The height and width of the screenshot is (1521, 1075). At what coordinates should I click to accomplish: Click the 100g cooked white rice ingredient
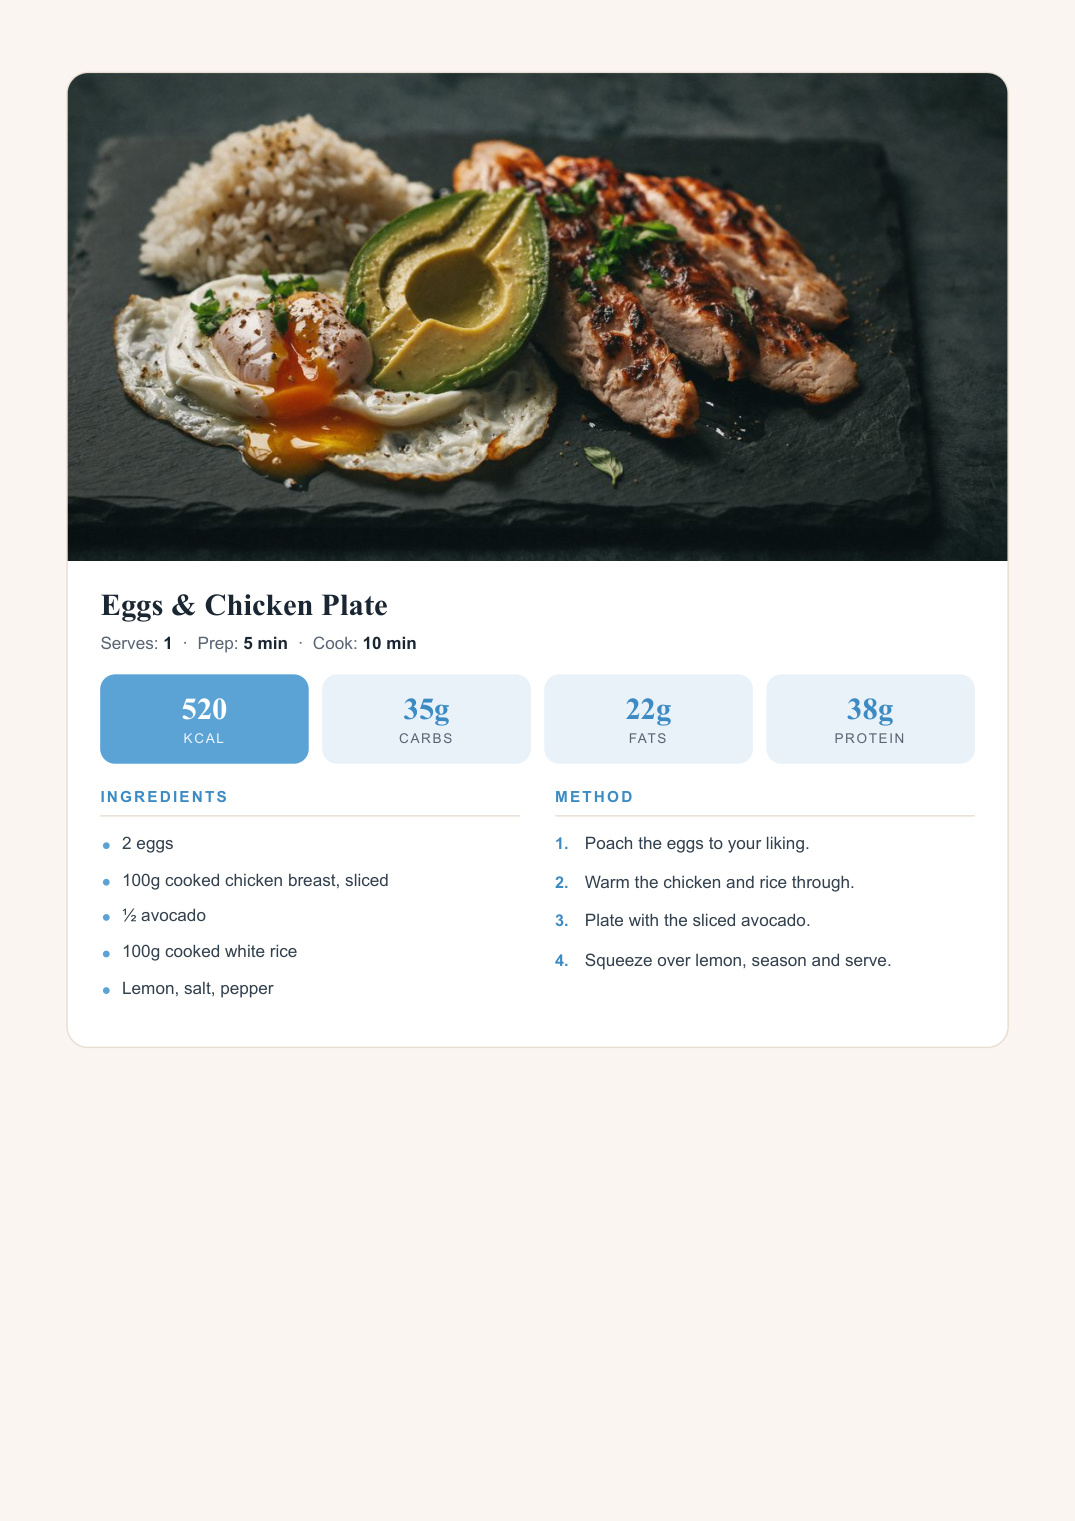209,951
